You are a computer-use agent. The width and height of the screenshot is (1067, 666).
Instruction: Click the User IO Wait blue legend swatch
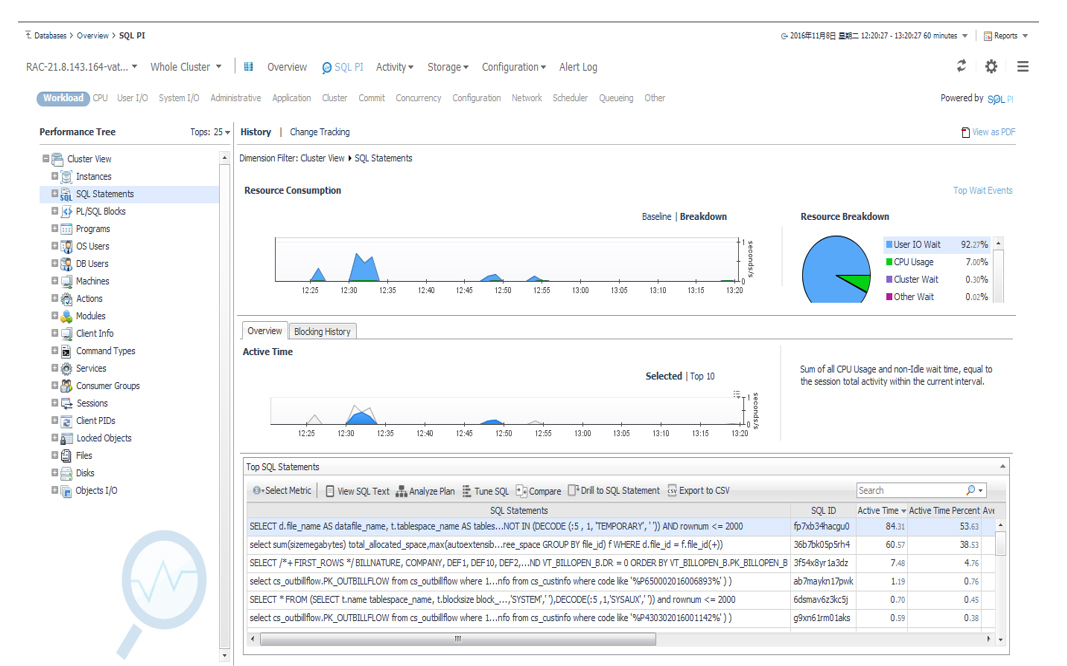[889, 244]
